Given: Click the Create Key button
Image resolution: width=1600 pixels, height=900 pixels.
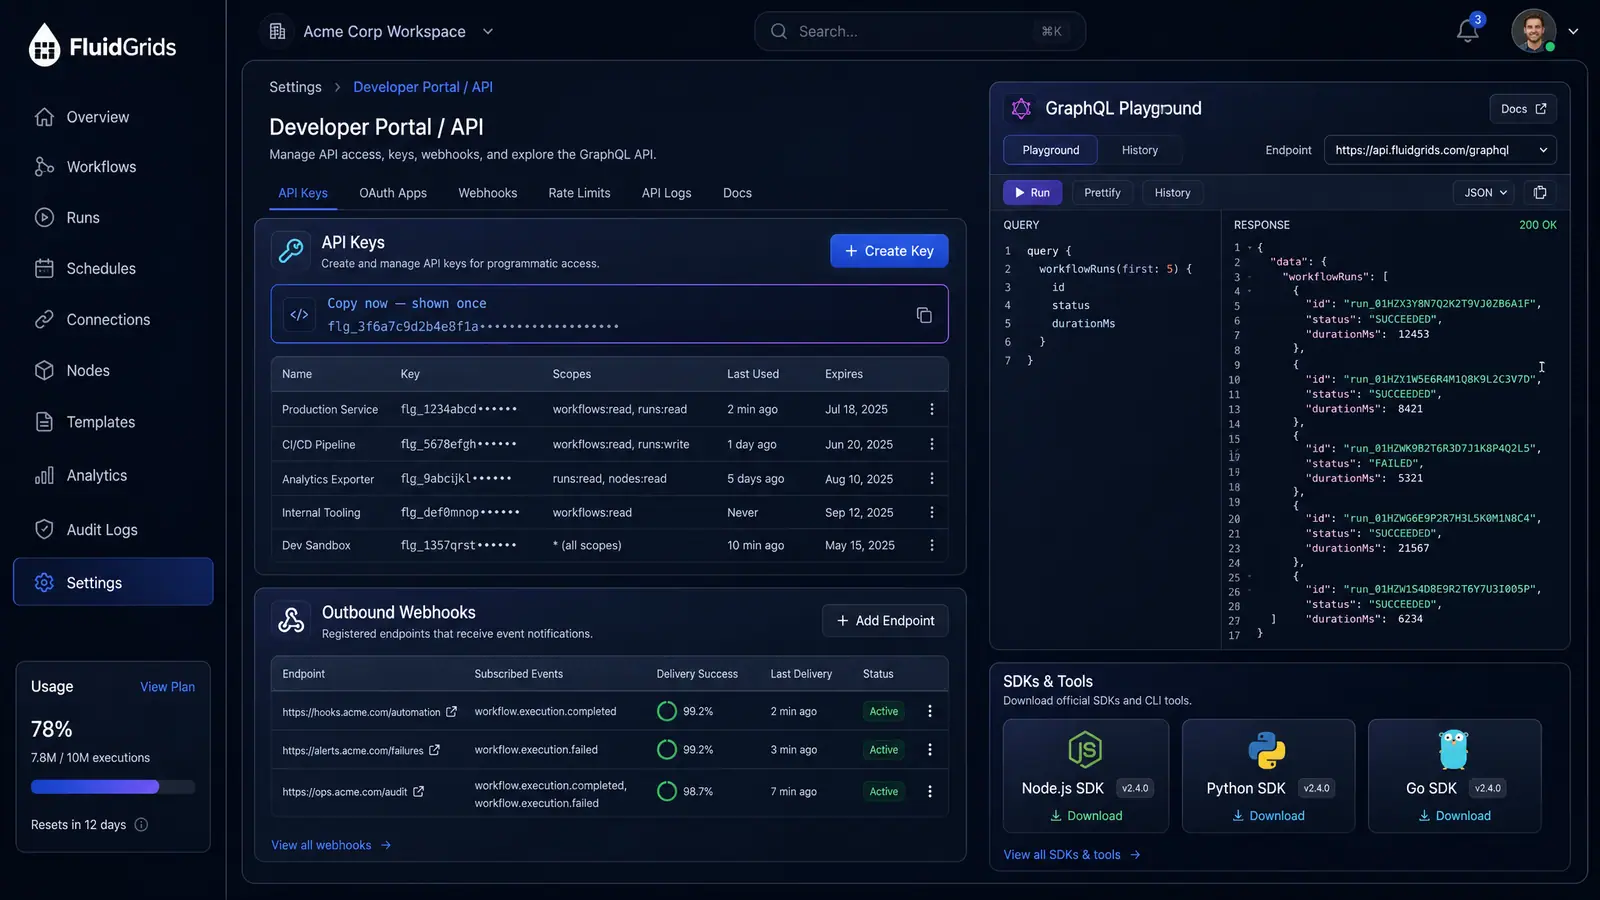Looking at the screenshot, I should (889, 251).
